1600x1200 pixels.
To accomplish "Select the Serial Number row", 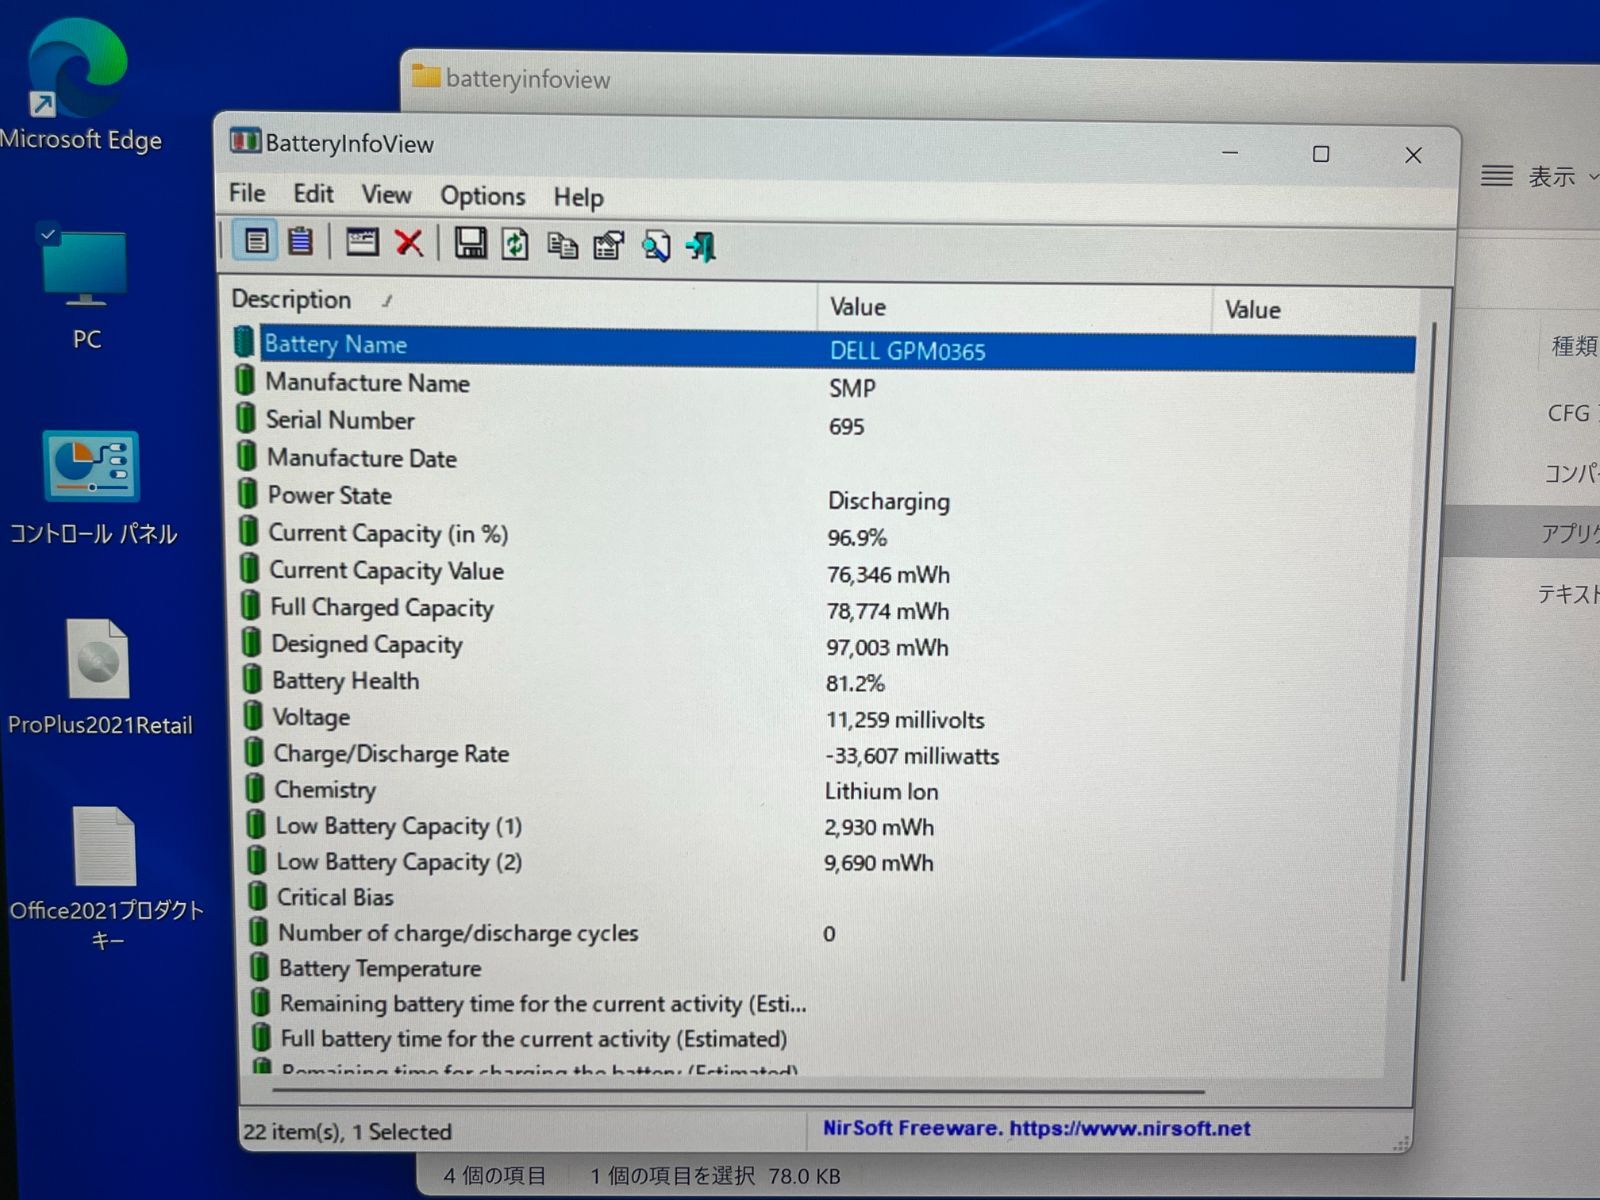I will 825,422.
